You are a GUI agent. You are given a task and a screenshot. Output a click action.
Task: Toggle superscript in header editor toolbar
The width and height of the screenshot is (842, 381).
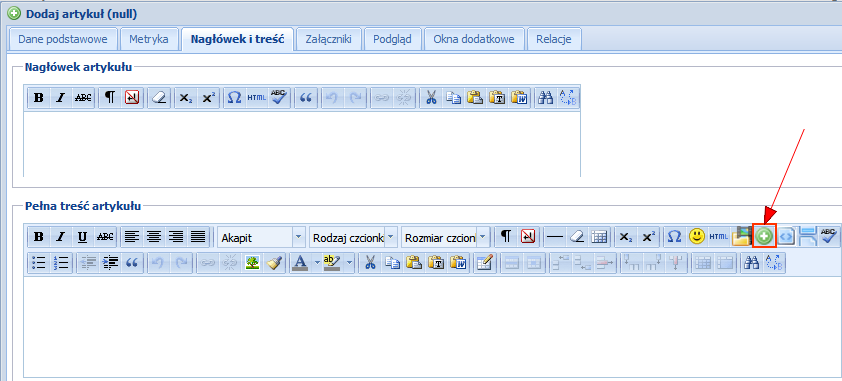(208, 98)
